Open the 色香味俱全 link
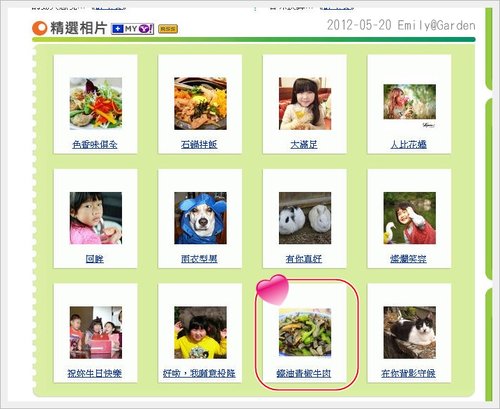This screenshot has height=409, width=500. click(95, 144)
